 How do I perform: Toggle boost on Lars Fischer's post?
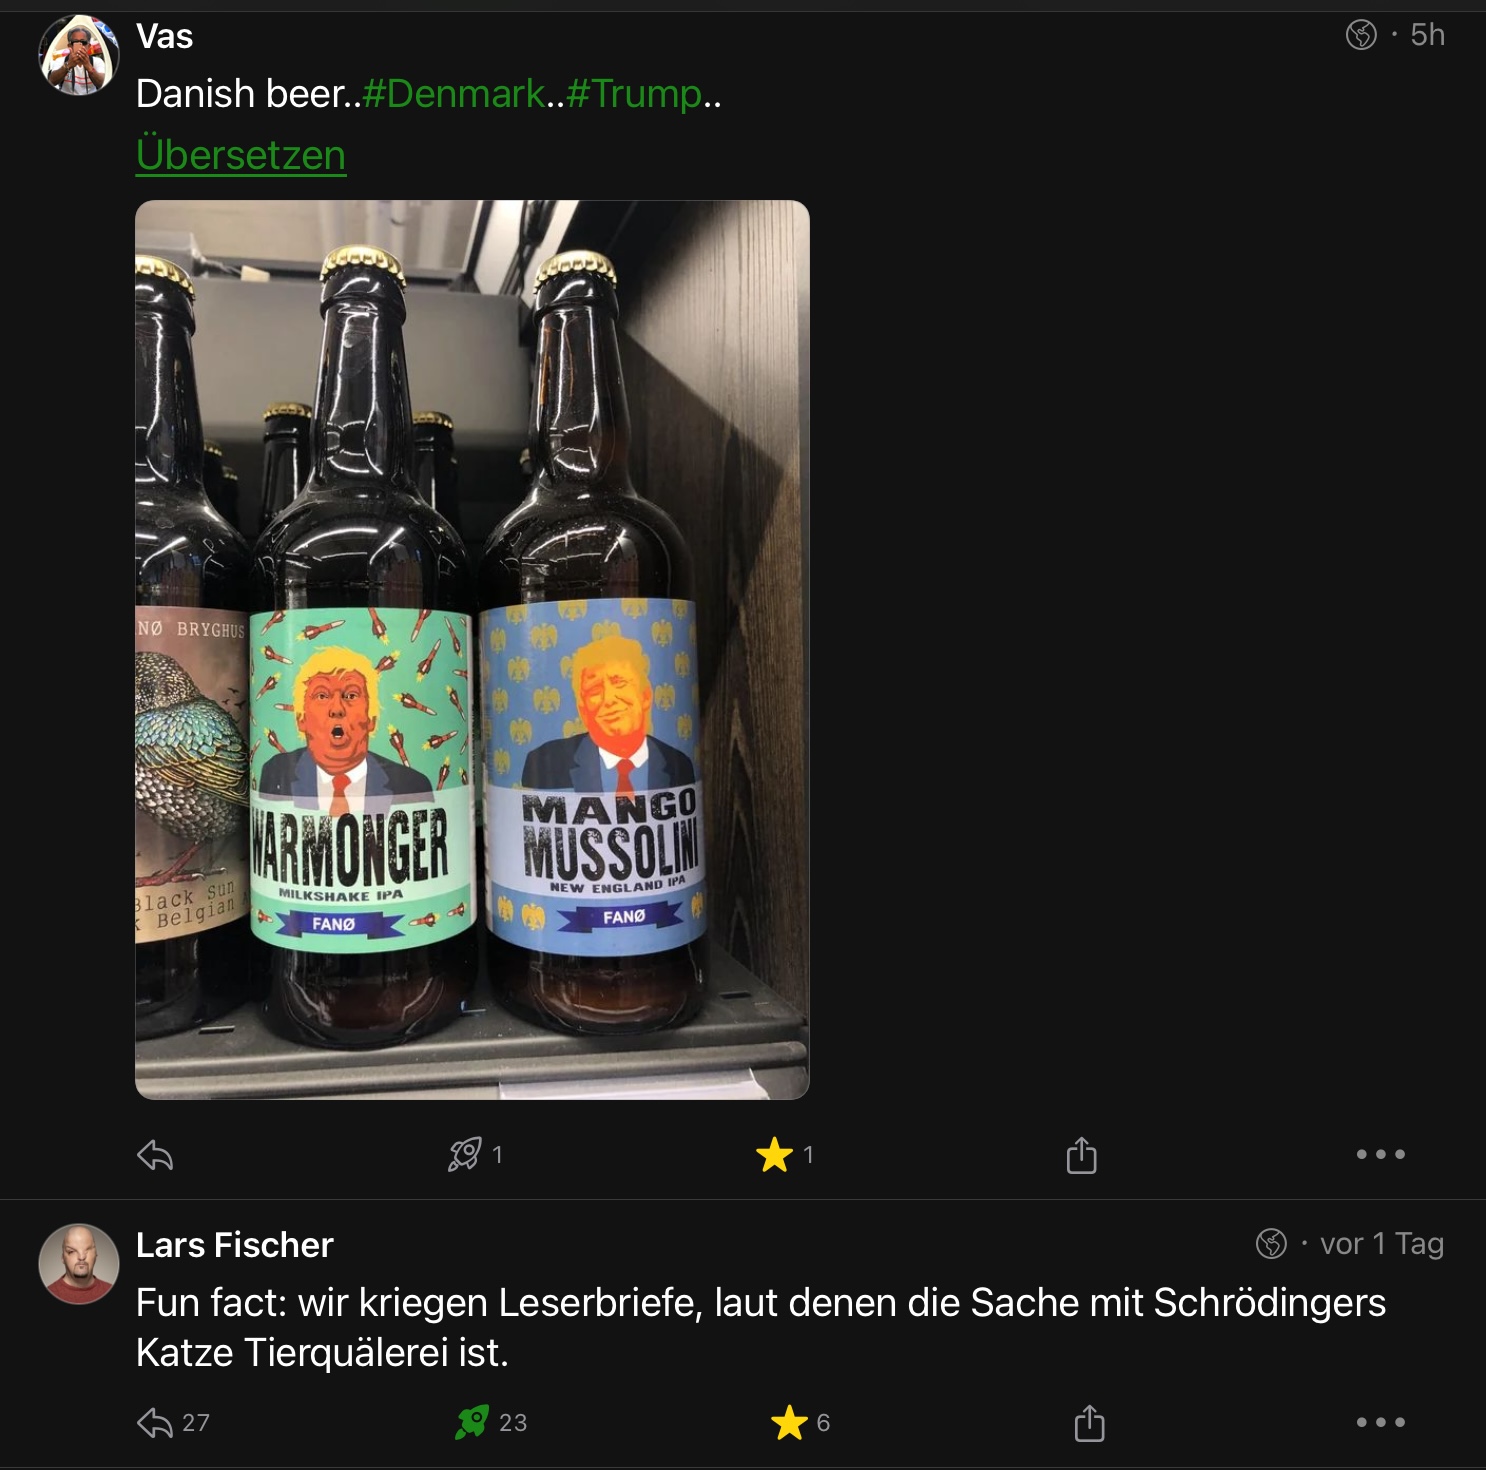pyautogui.click(x=472, y=1422)
